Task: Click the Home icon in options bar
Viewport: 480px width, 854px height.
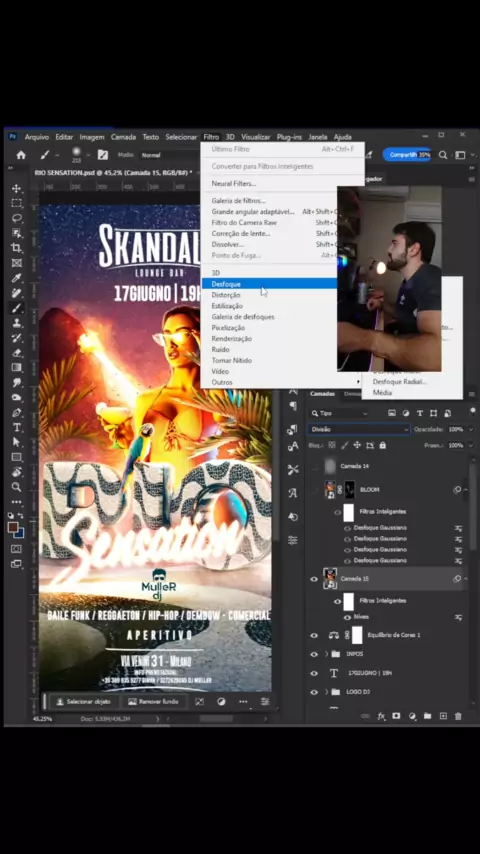Action: coord(21,155)
